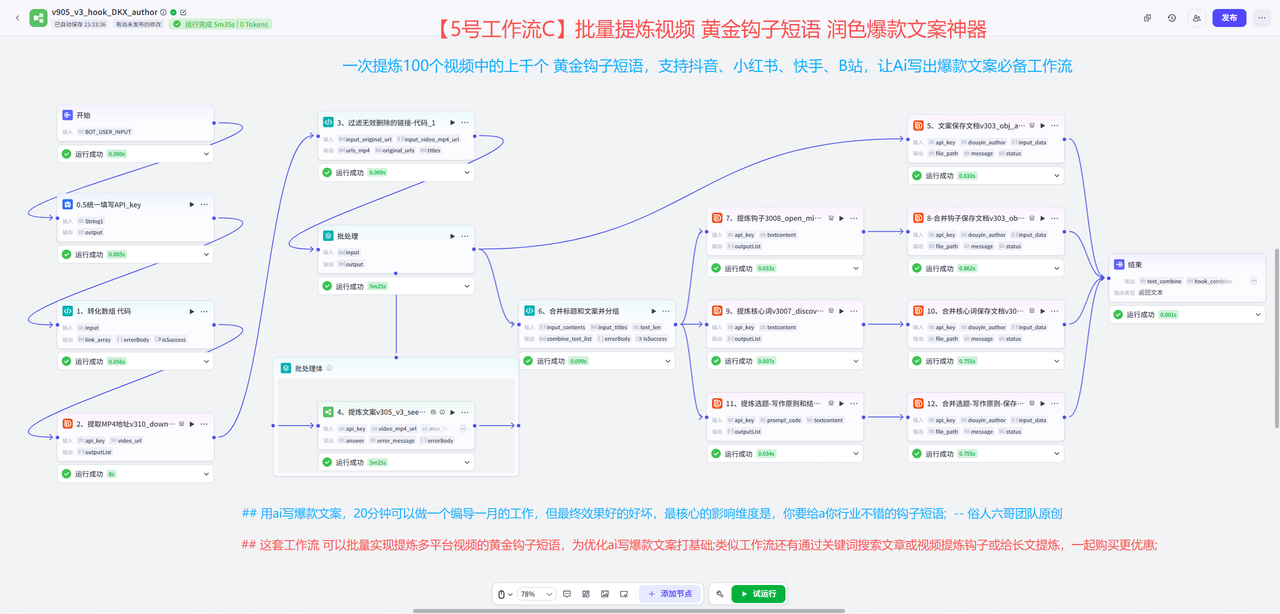Expand 2、提取MP4地址 run result 8s

pyautogui.click(x=206, y=473)
